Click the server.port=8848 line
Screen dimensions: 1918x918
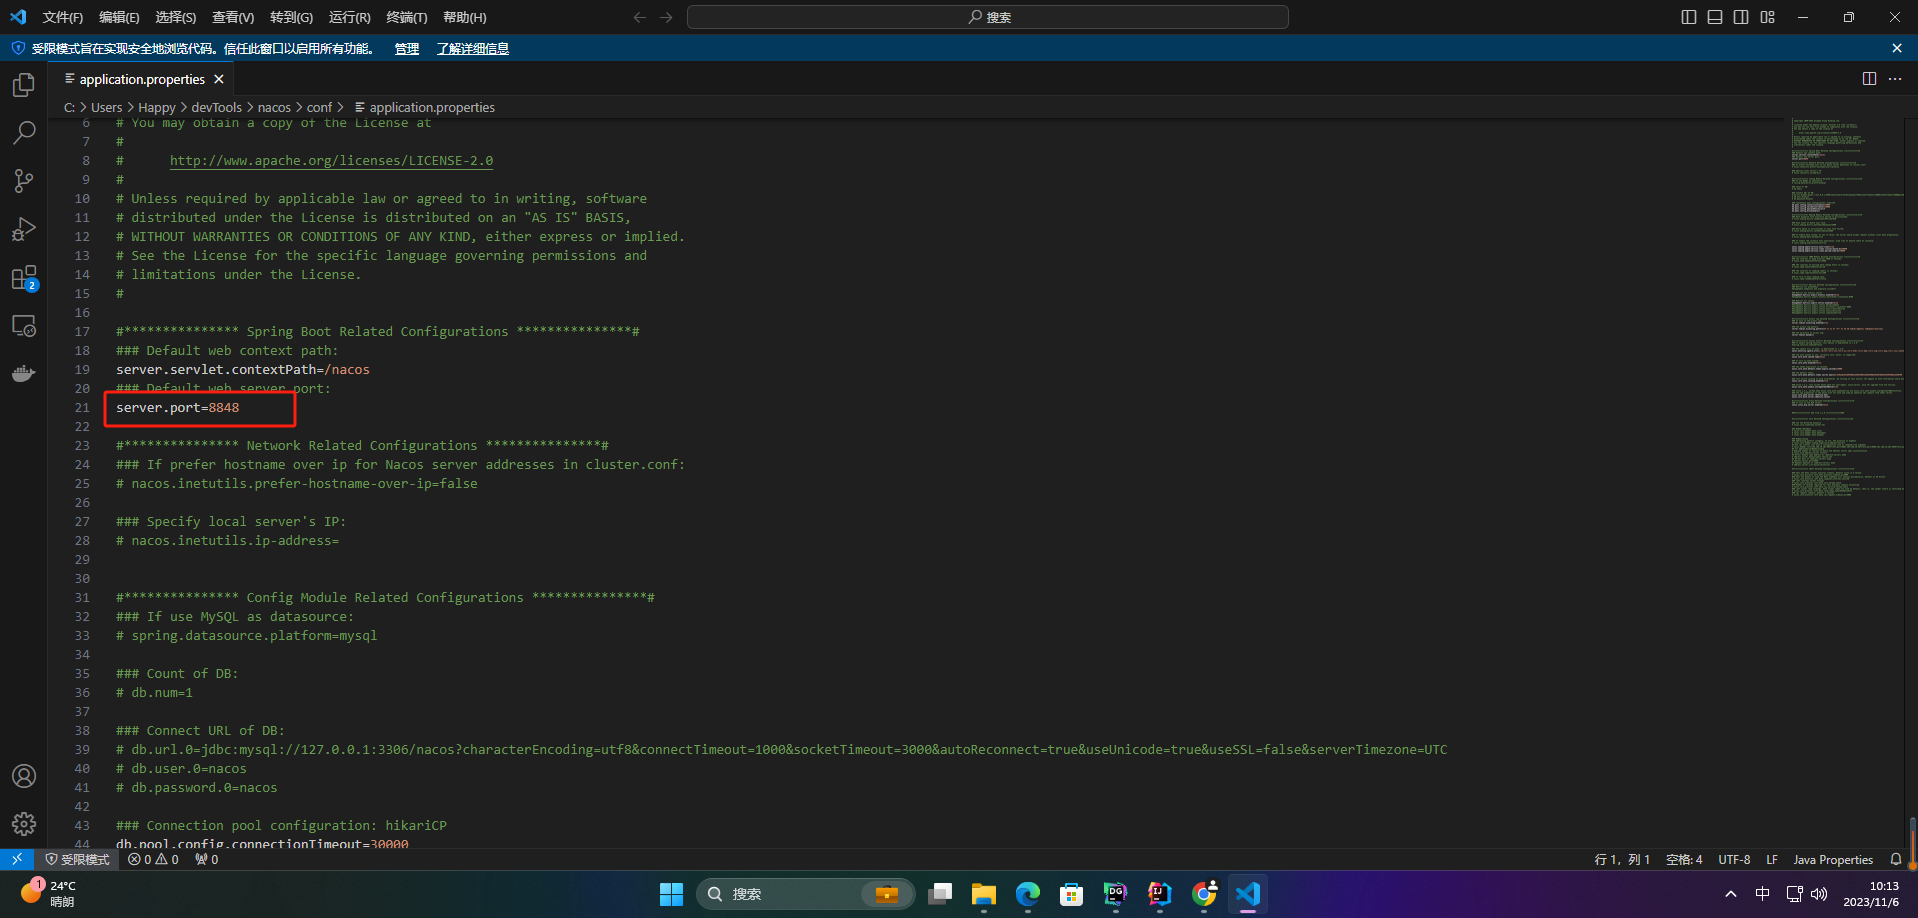(177, 407)
